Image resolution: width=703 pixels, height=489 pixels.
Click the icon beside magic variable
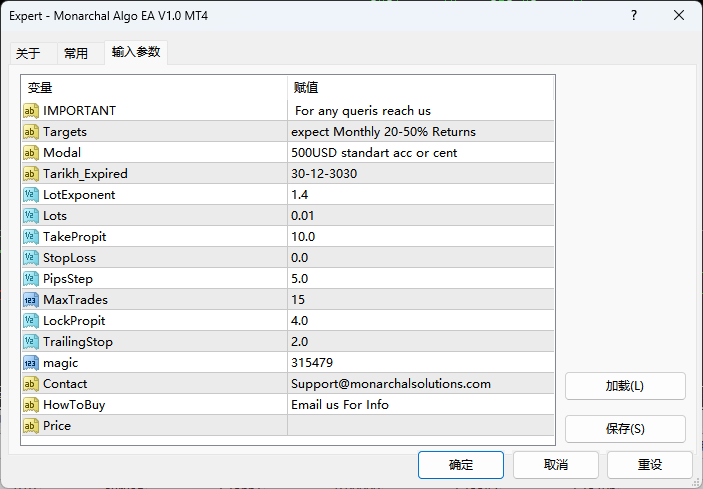[31, 363]
